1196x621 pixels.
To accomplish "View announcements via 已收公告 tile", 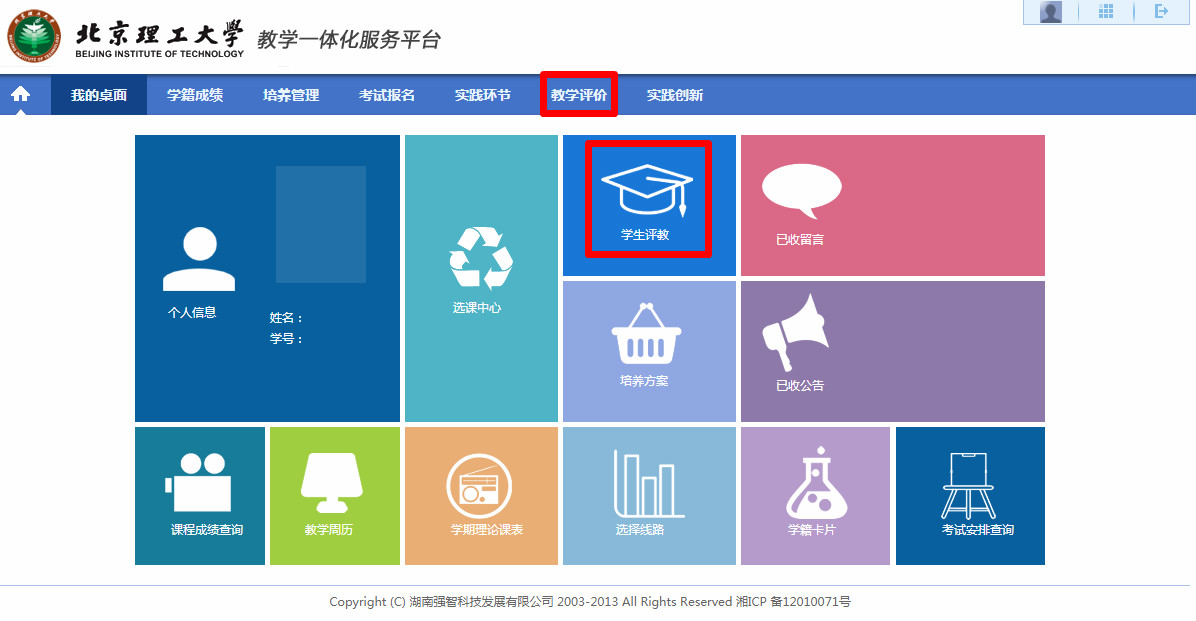I will tap(891, 350).
